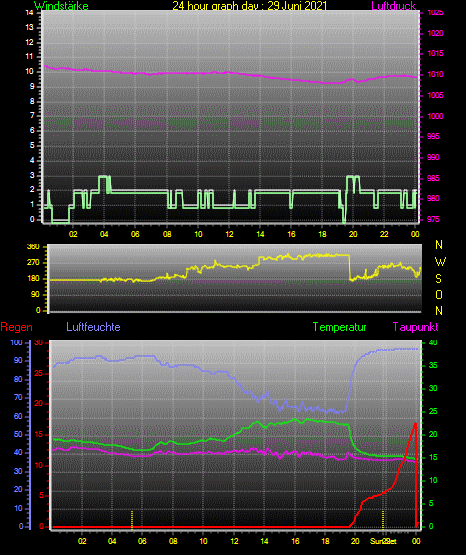The width and height of the screenshot is (466, 555).
Task: Click the 1010 pressure axis value
Action: (435, 74)
